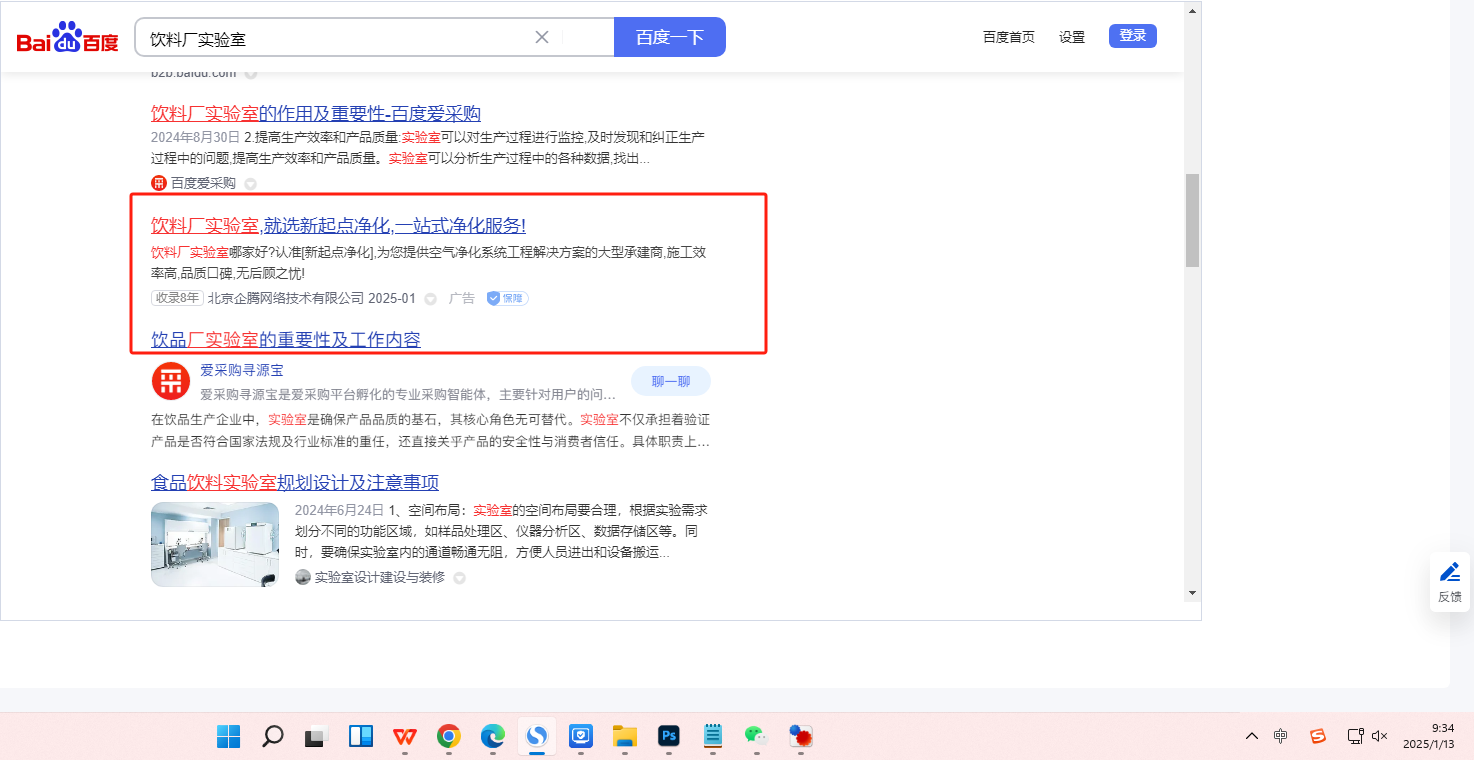This screenshot has height=760, width=1474.
Task: Expand dropdown arrow beside 实验室设计建设与装修 source
Action: (x=459, y=578)
